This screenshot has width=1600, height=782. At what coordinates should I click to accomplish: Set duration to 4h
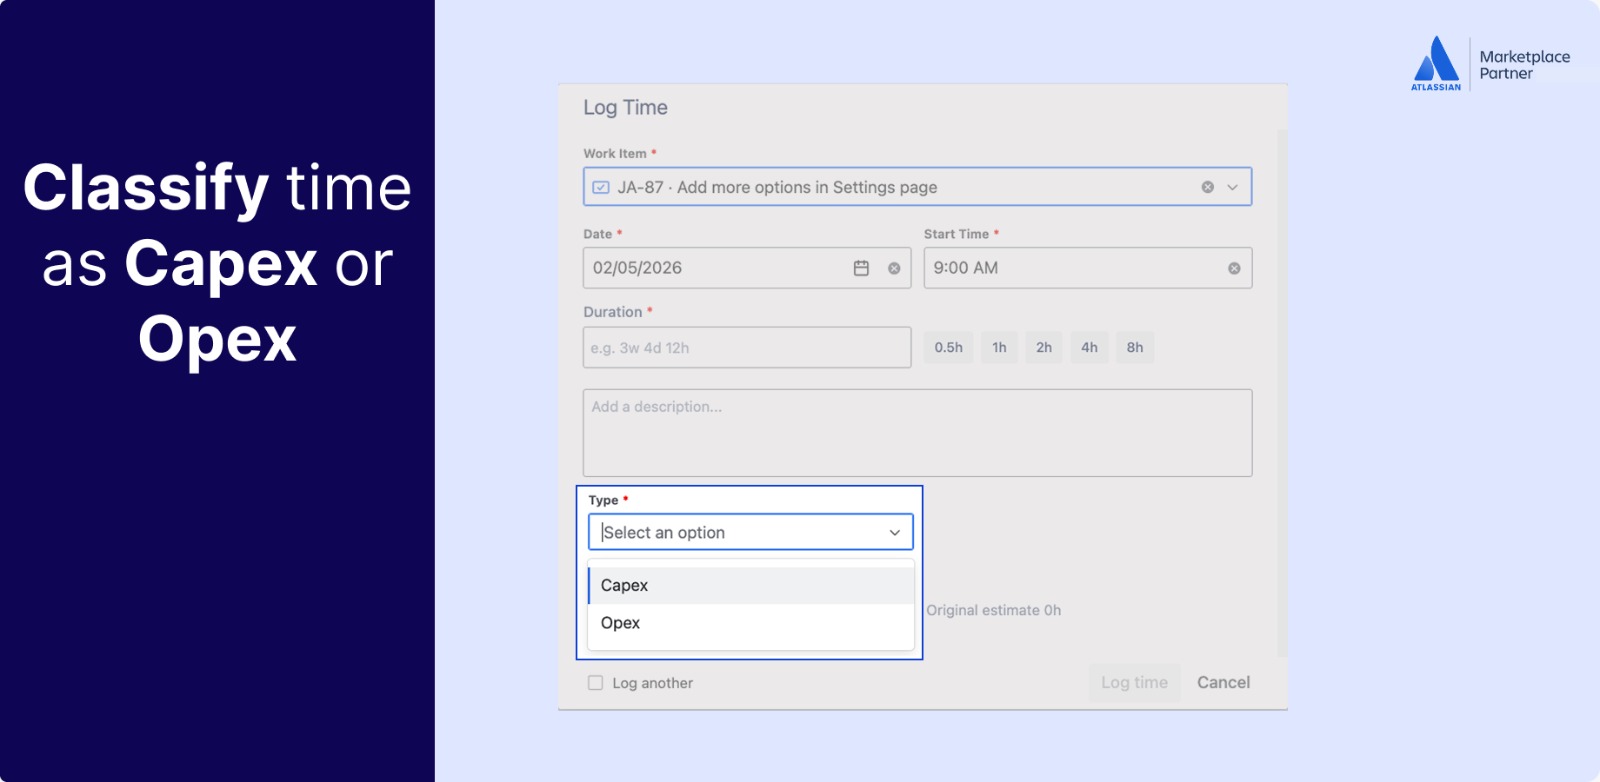(1089, 347)
